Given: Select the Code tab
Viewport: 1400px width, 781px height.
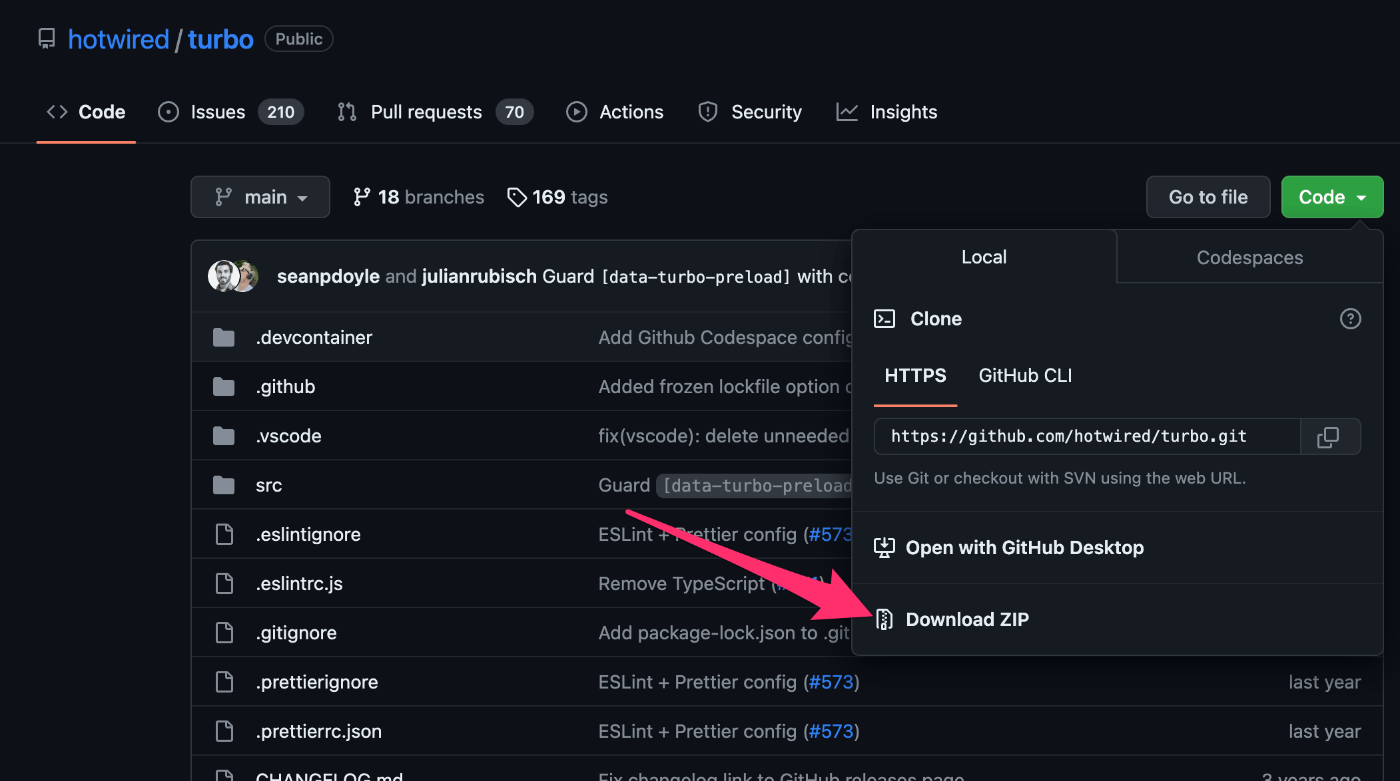Looking at the screenshot, I should tap(86, 112).
